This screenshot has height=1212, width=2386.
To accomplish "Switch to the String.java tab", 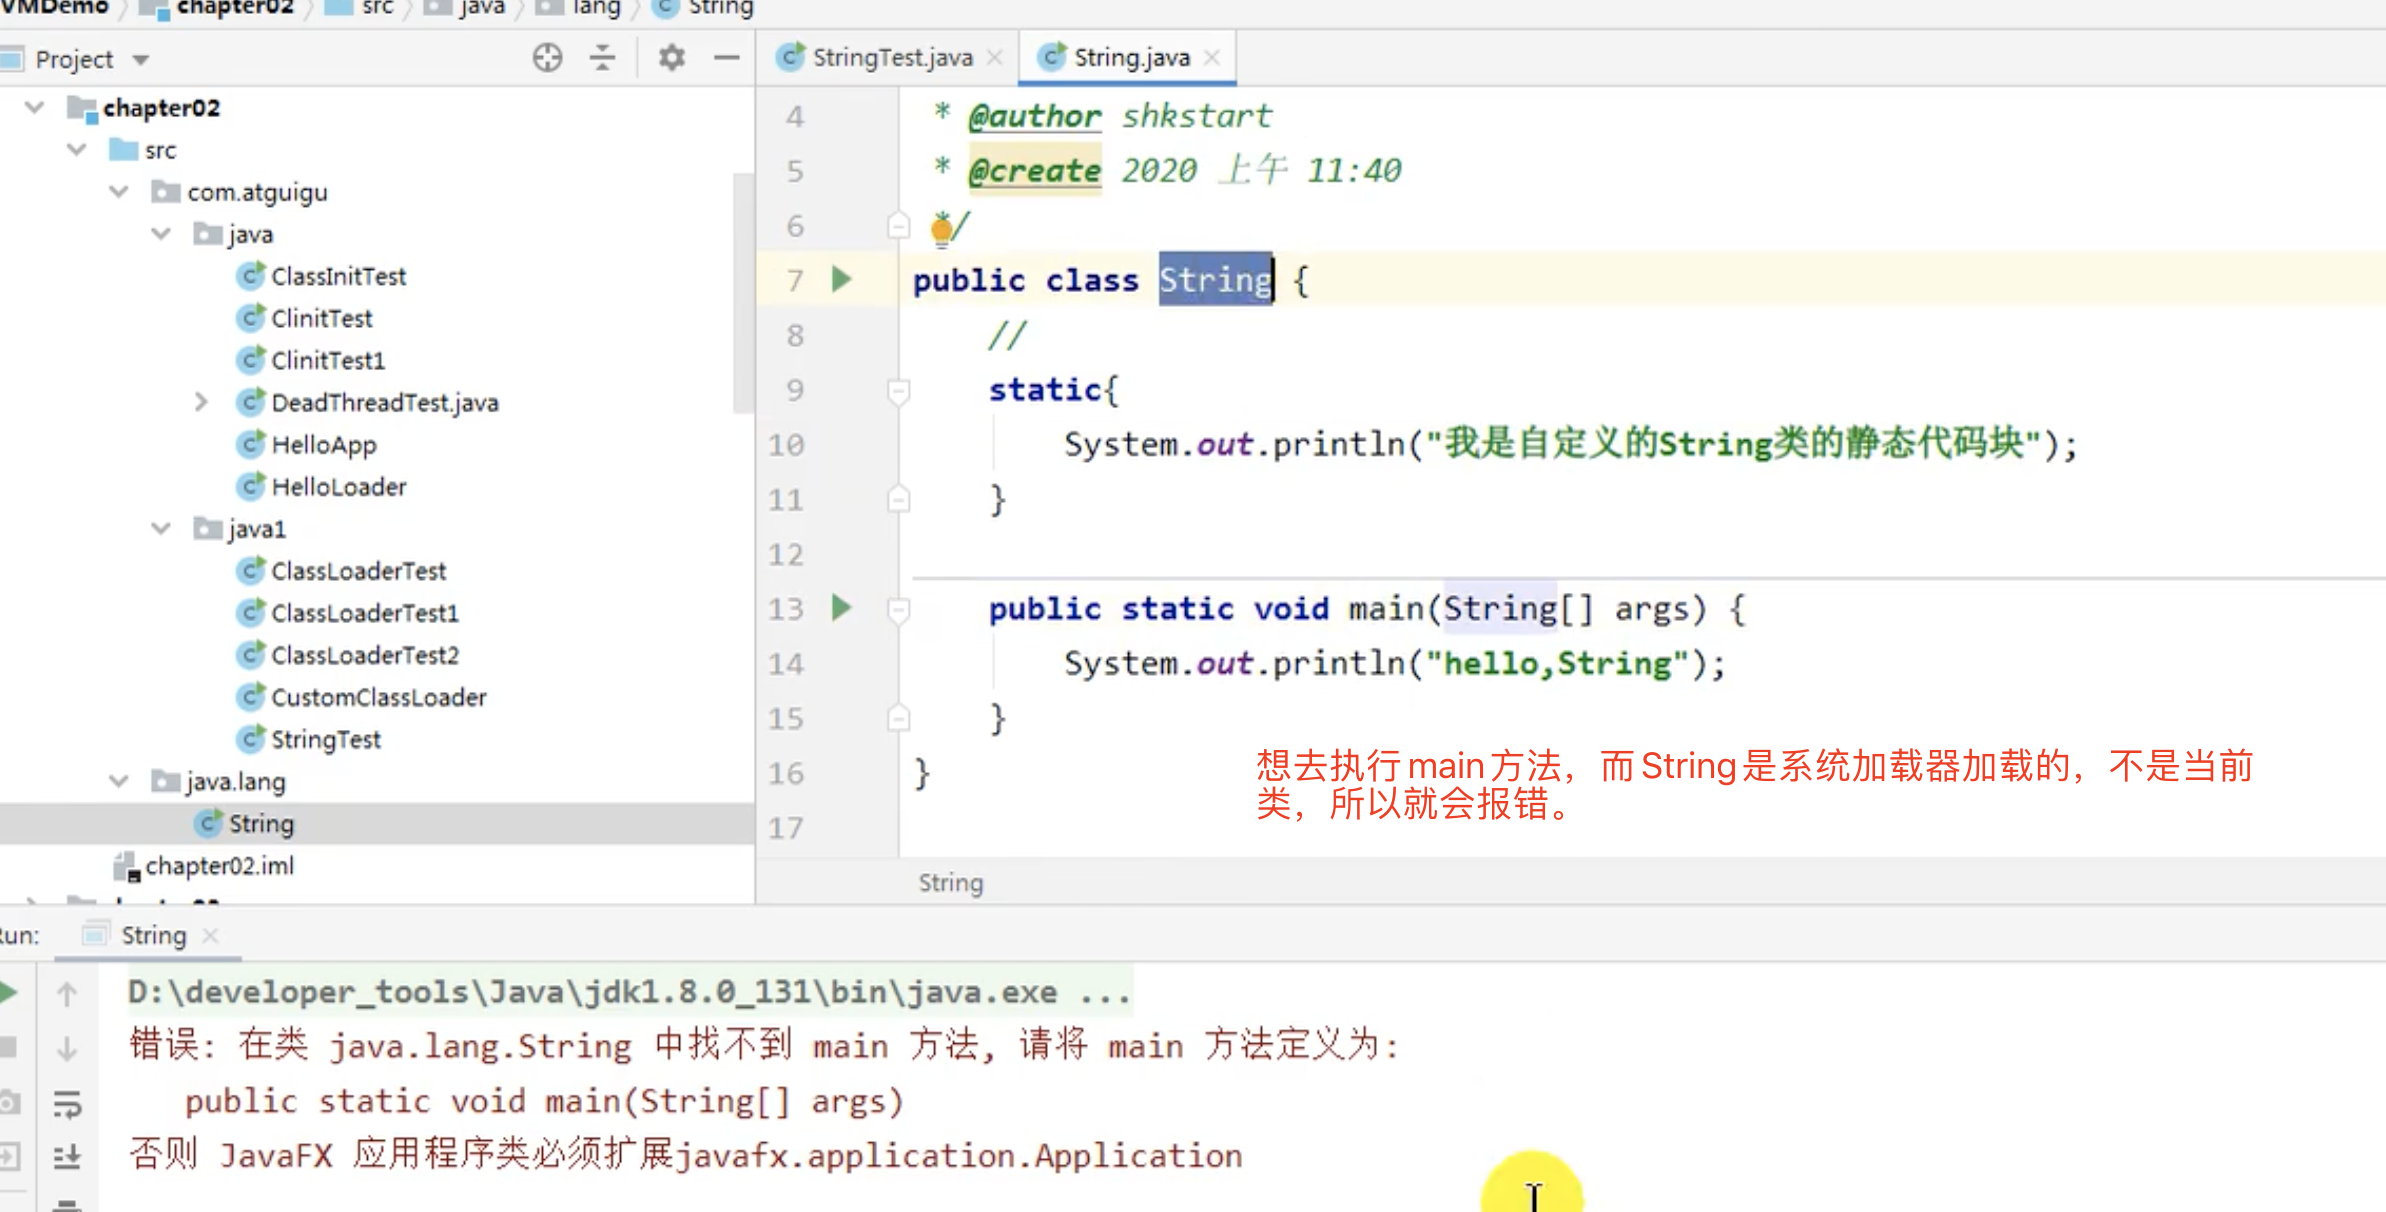I will [x=1132, y=58].
